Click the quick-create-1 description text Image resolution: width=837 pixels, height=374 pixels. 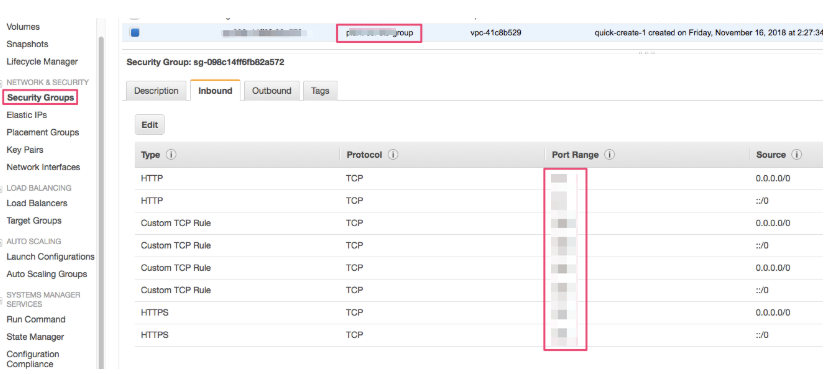click(x=709, y=33)
